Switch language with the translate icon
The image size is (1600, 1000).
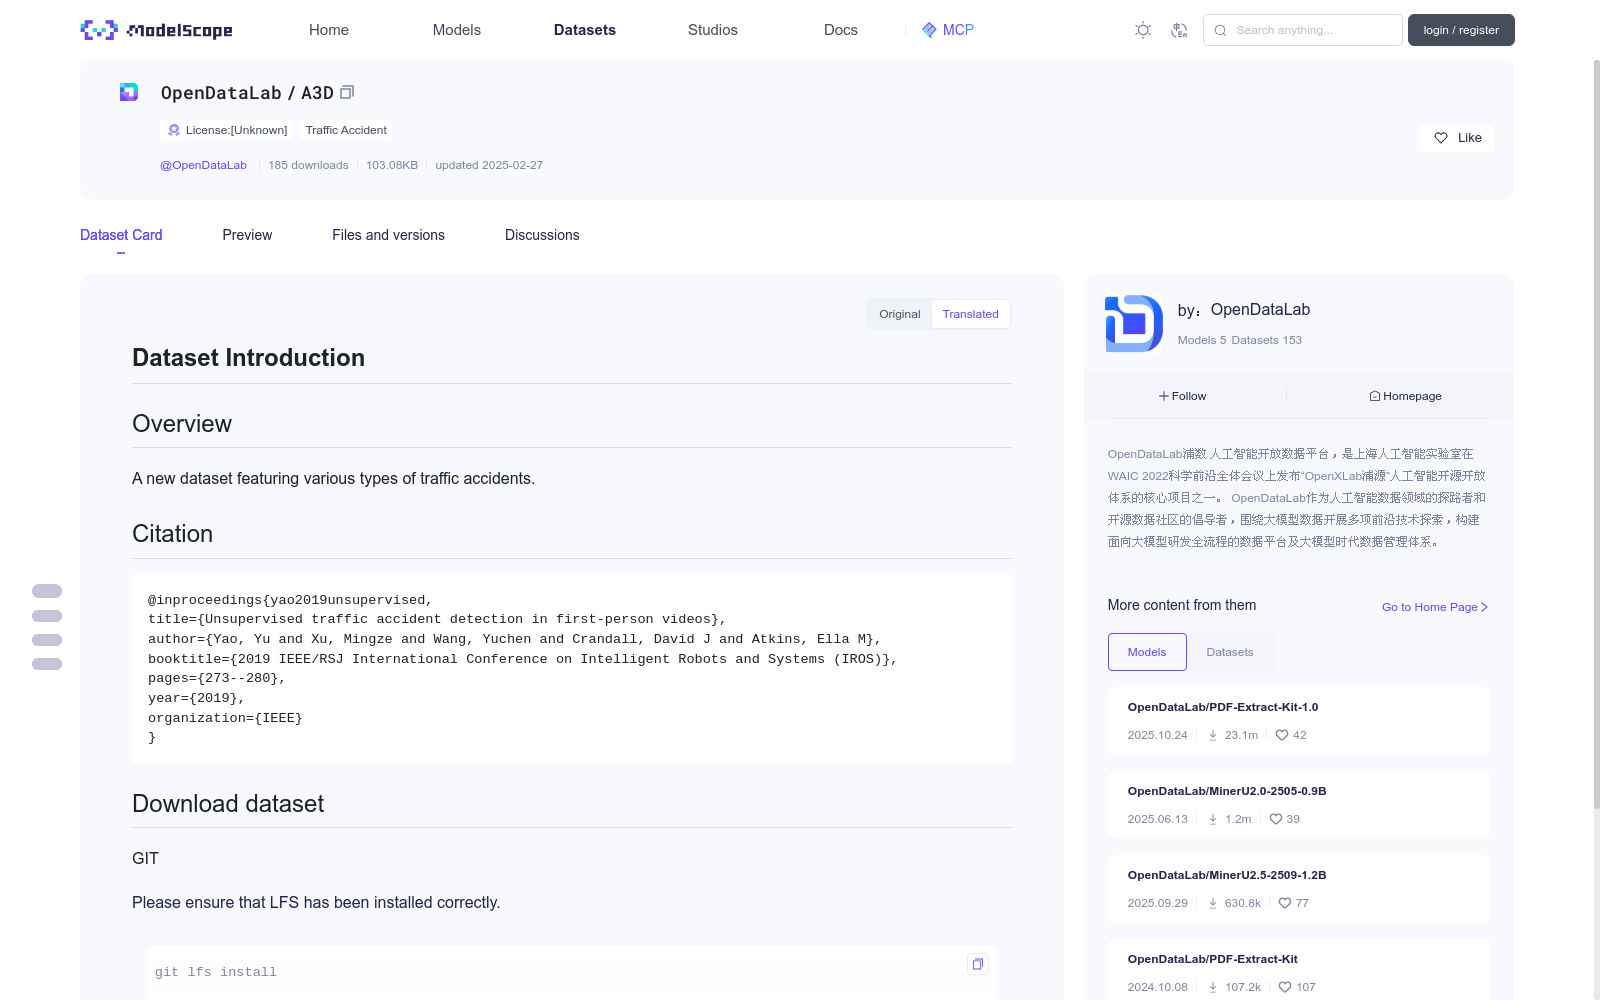1179,30
